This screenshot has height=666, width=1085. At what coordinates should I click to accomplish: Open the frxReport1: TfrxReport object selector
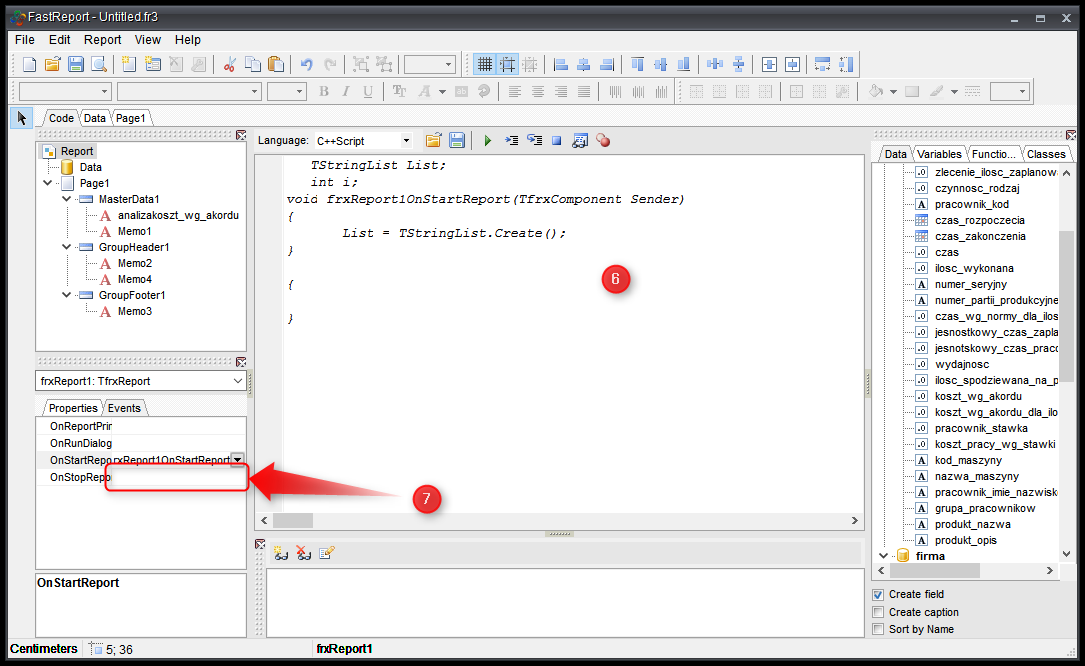click(140, 381)
